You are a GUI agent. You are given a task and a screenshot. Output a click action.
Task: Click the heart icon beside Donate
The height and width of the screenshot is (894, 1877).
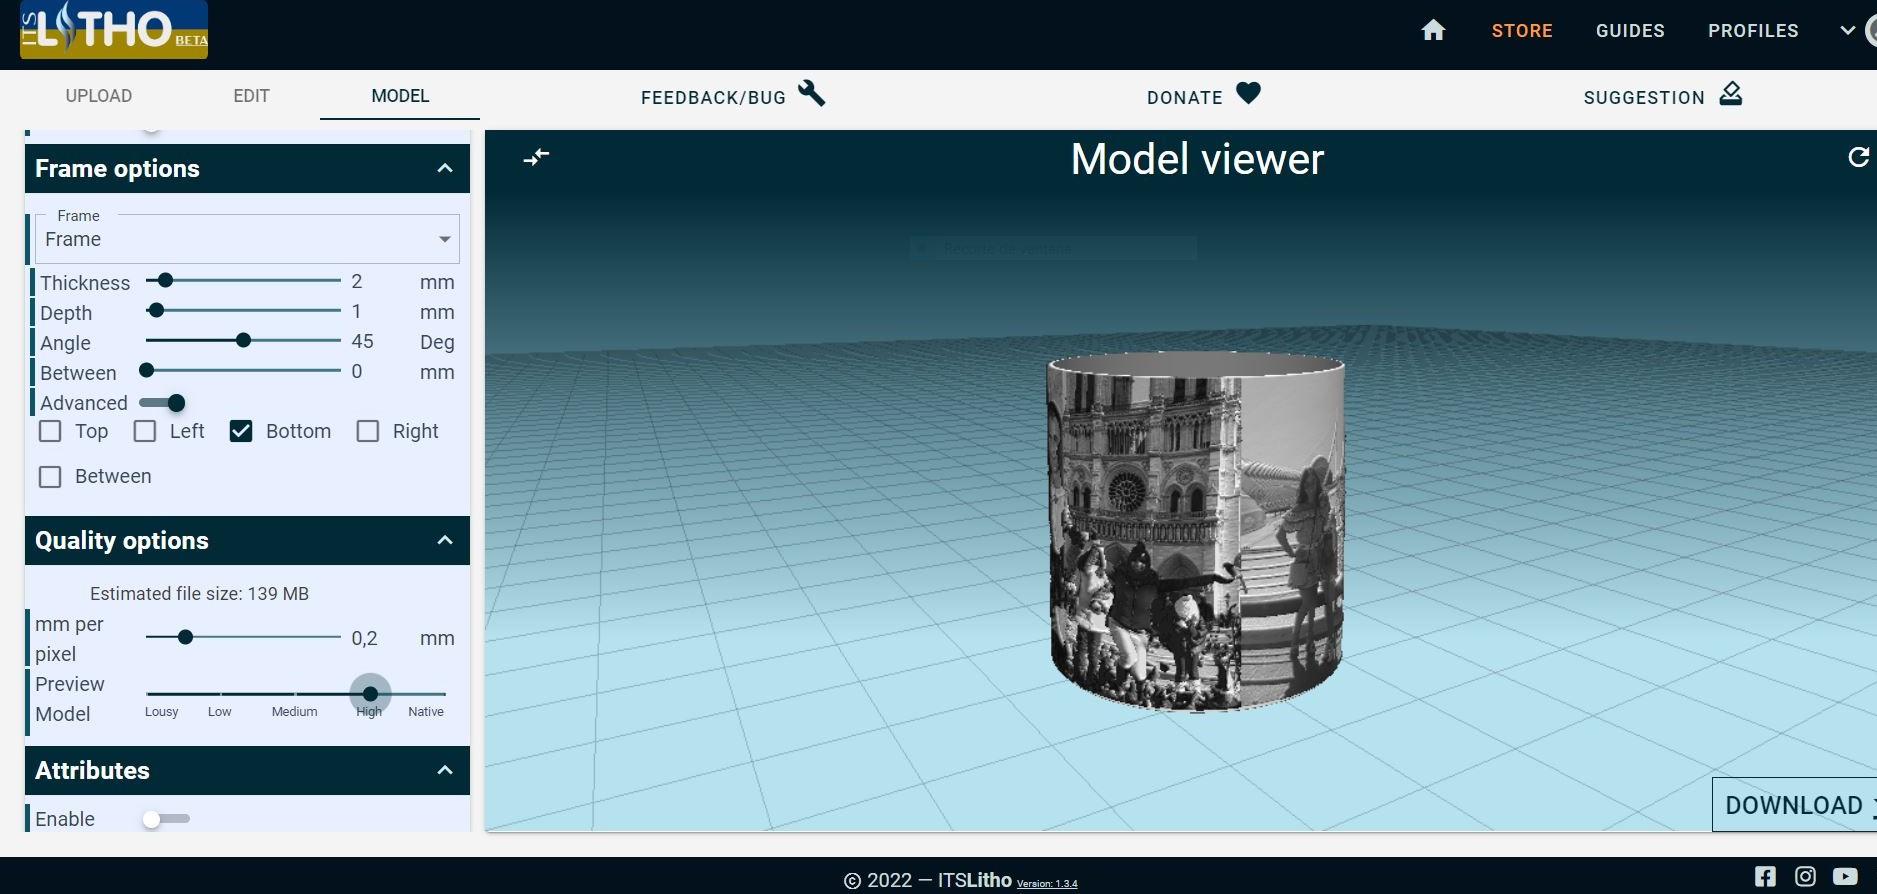point(1248,93)
